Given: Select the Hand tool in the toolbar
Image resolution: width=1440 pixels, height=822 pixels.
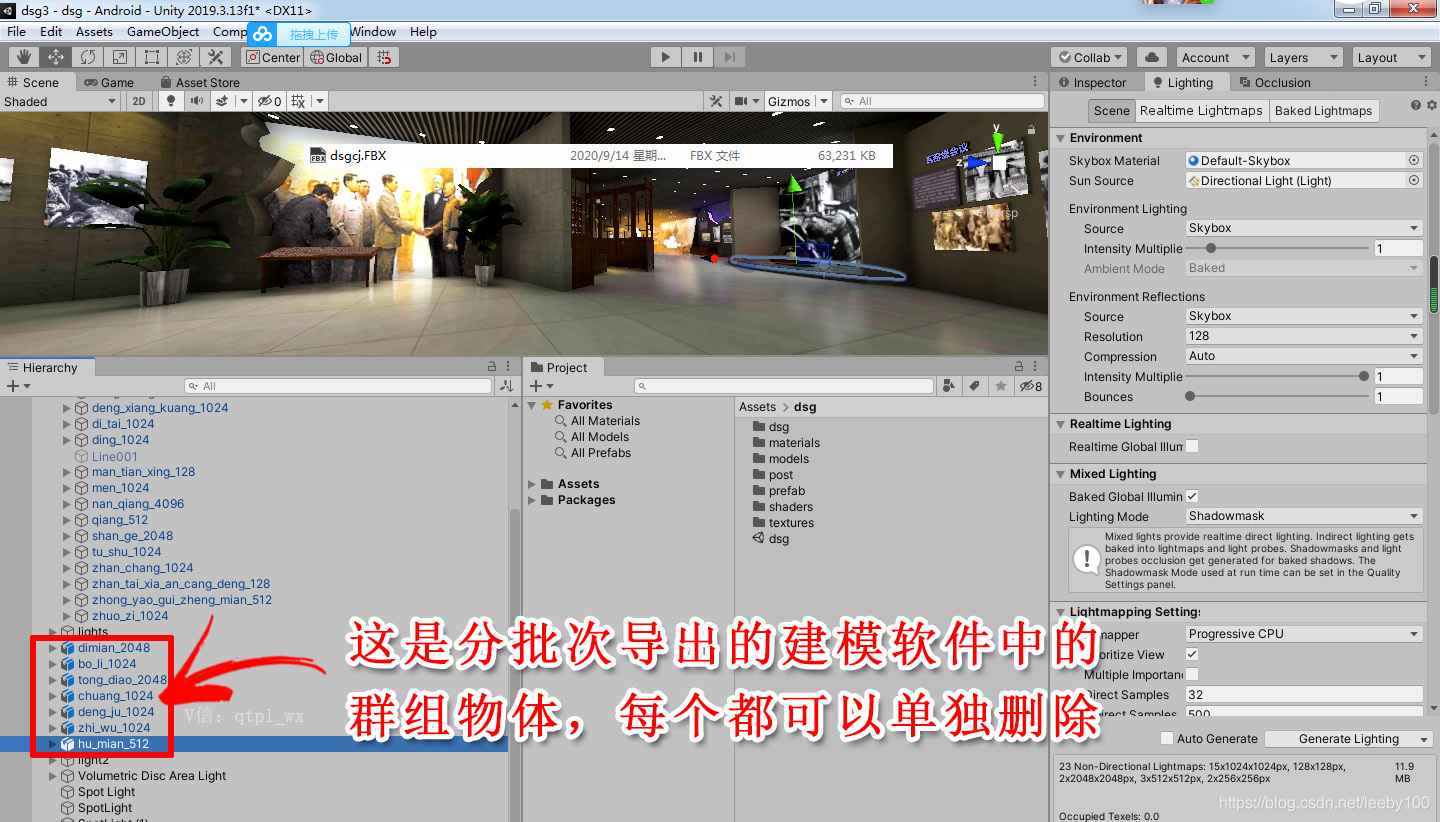Looking at the screenshot, I should [x=25, y=57].
